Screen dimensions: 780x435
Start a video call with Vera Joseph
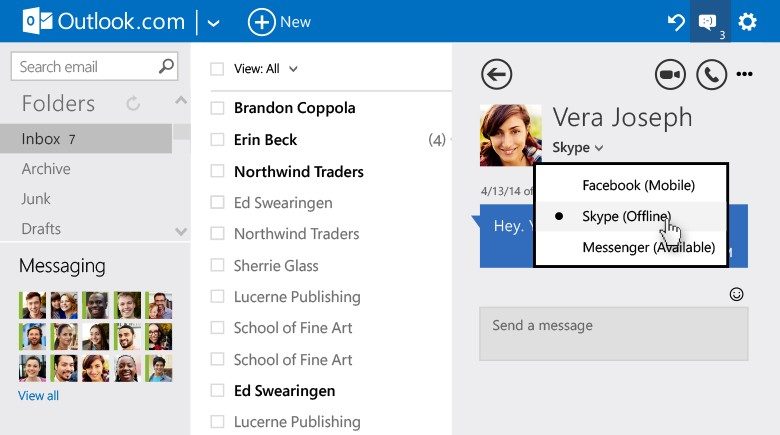669,74
